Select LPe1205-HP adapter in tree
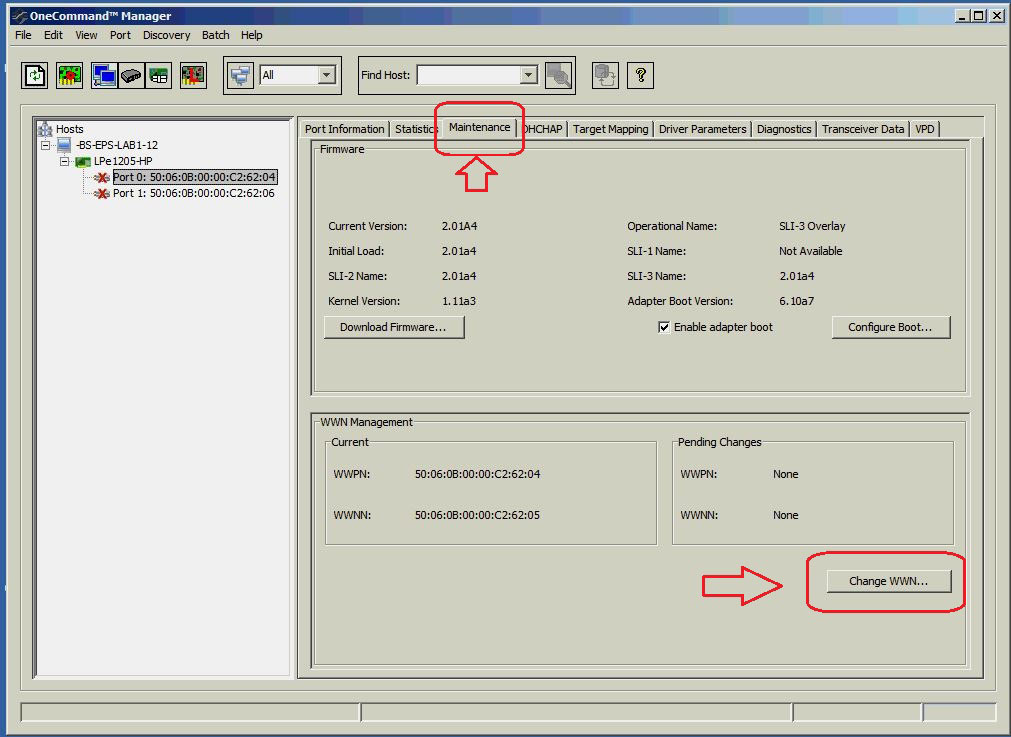Image resolution: width=1011 pixels, height=737 pixels. [123, 161]
